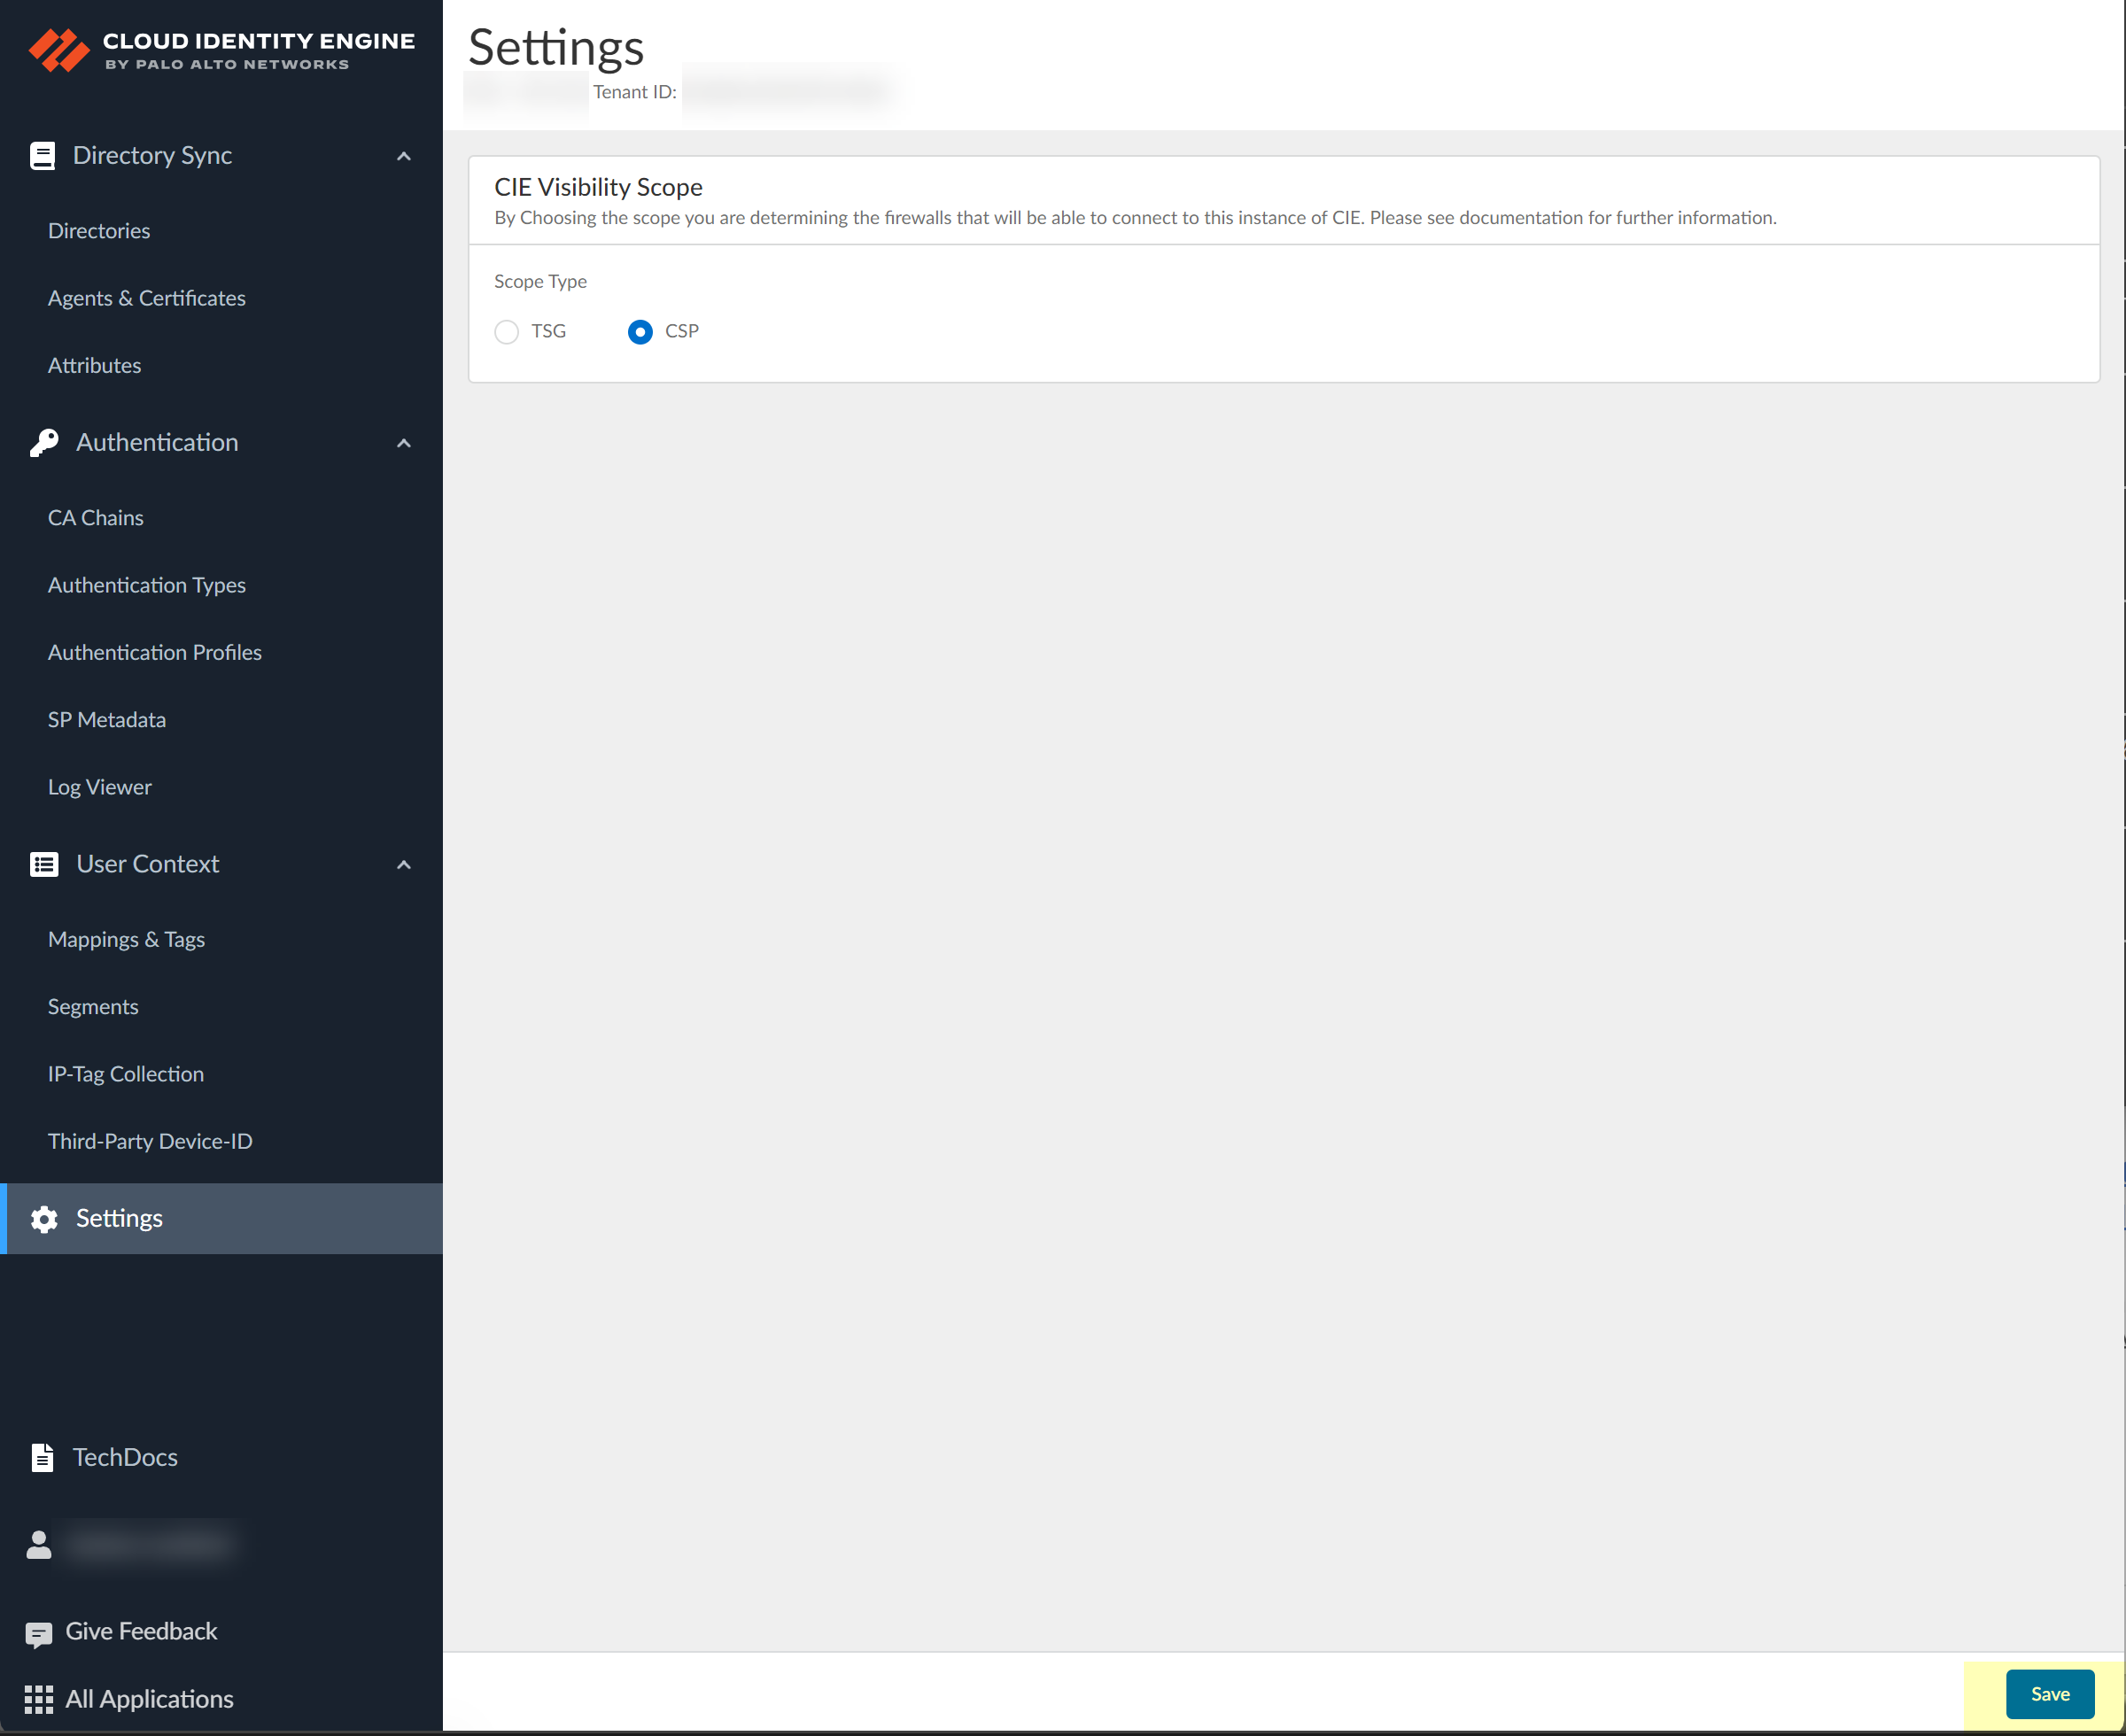This screenshot has width=2126, height=1736.
Task: Collapse the User Context section chevron
Action: click(x=404, y=864)
